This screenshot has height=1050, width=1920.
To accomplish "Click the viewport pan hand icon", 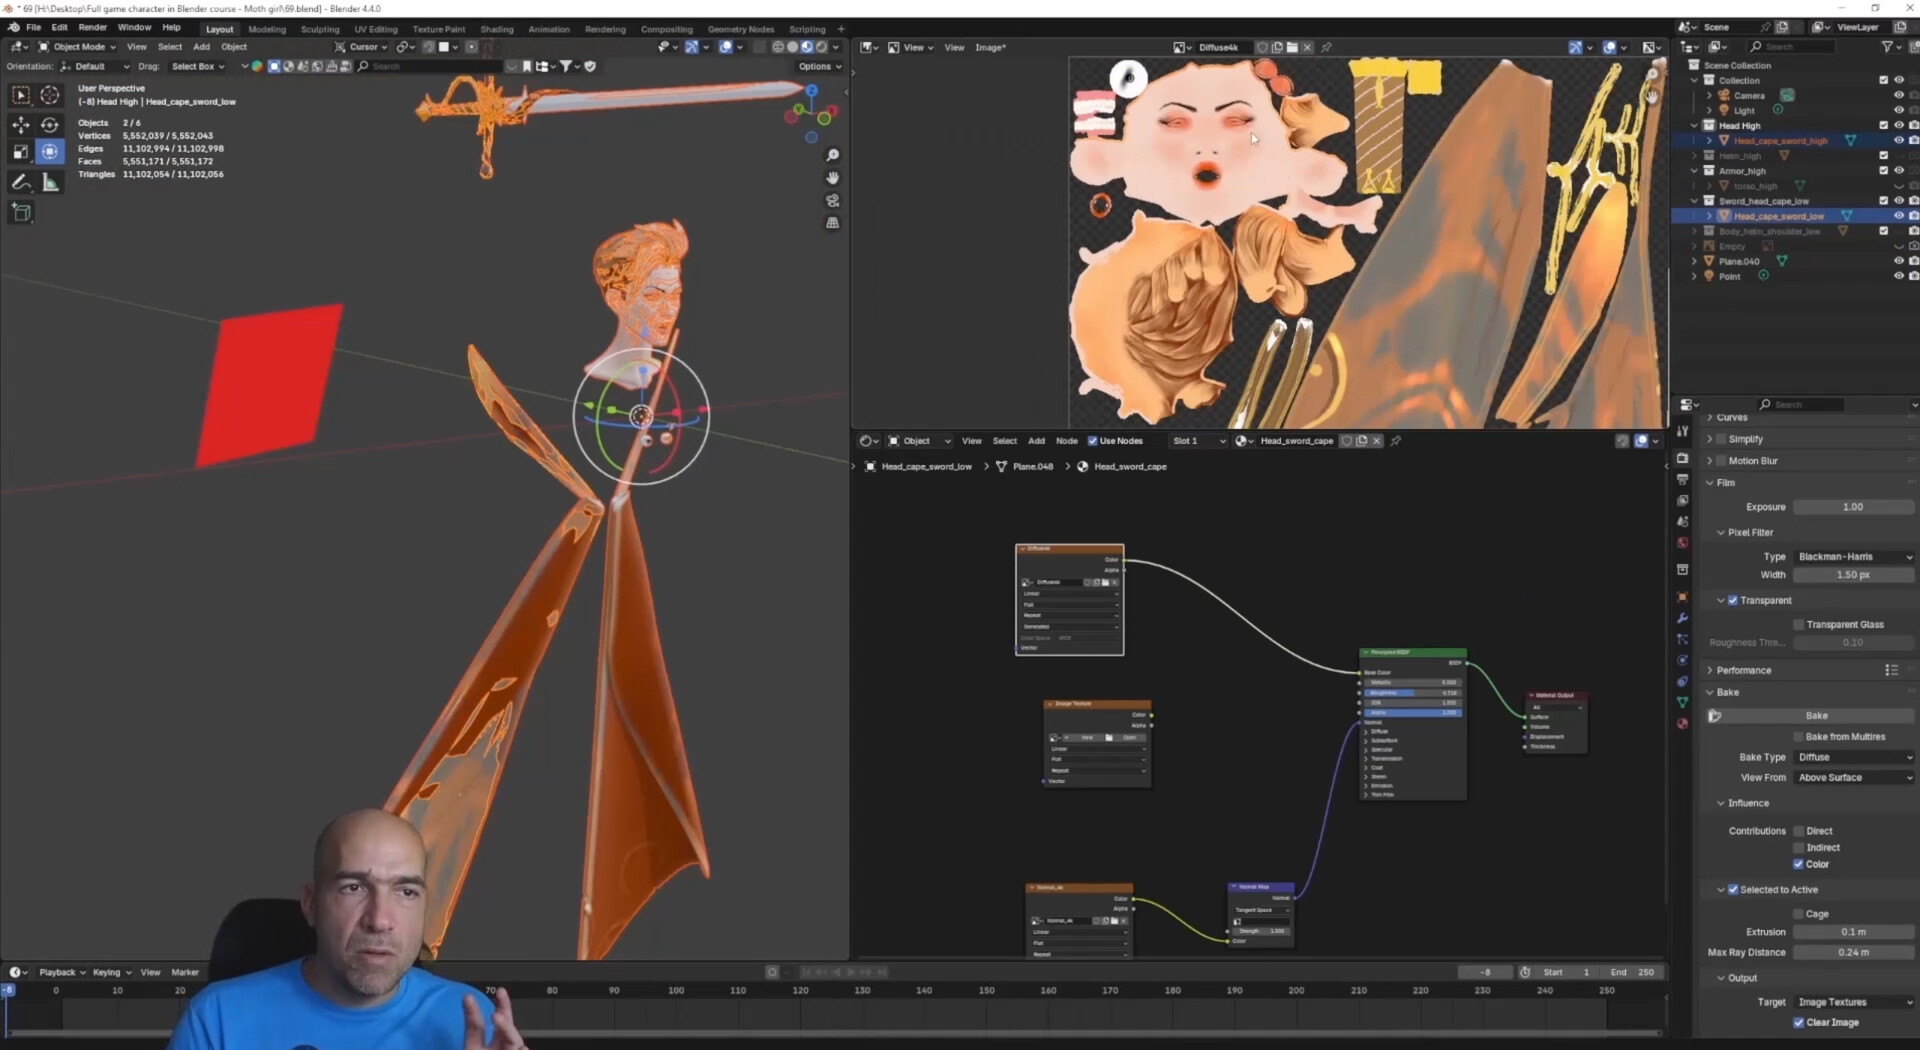I will point(832,178).
